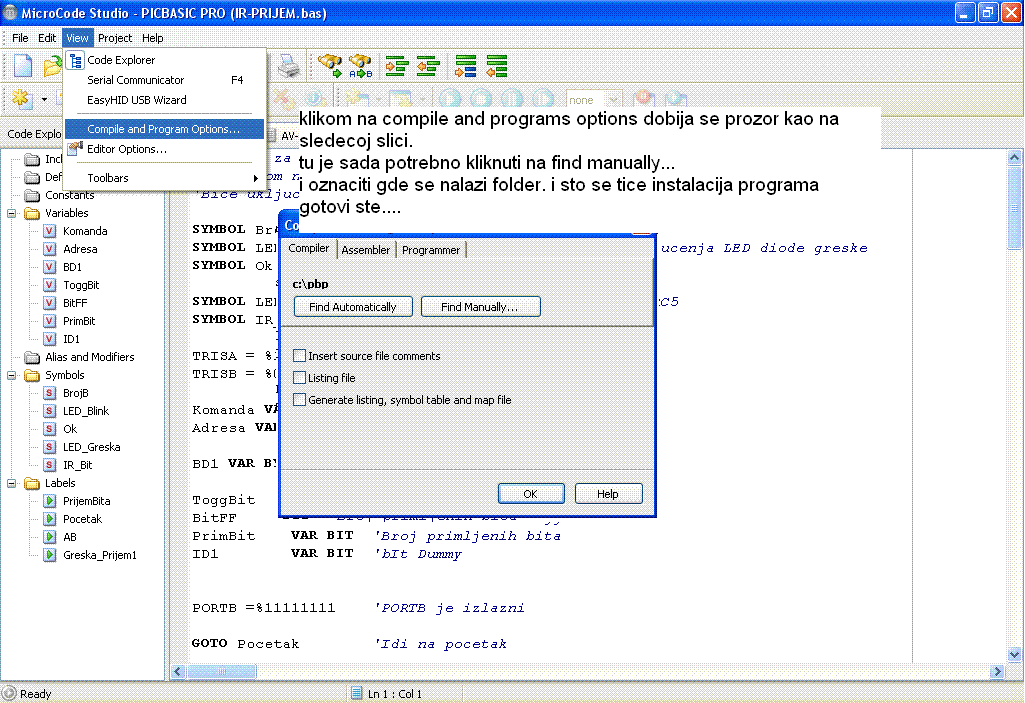Enable Insert source file comments checkbox

[299, 356]
